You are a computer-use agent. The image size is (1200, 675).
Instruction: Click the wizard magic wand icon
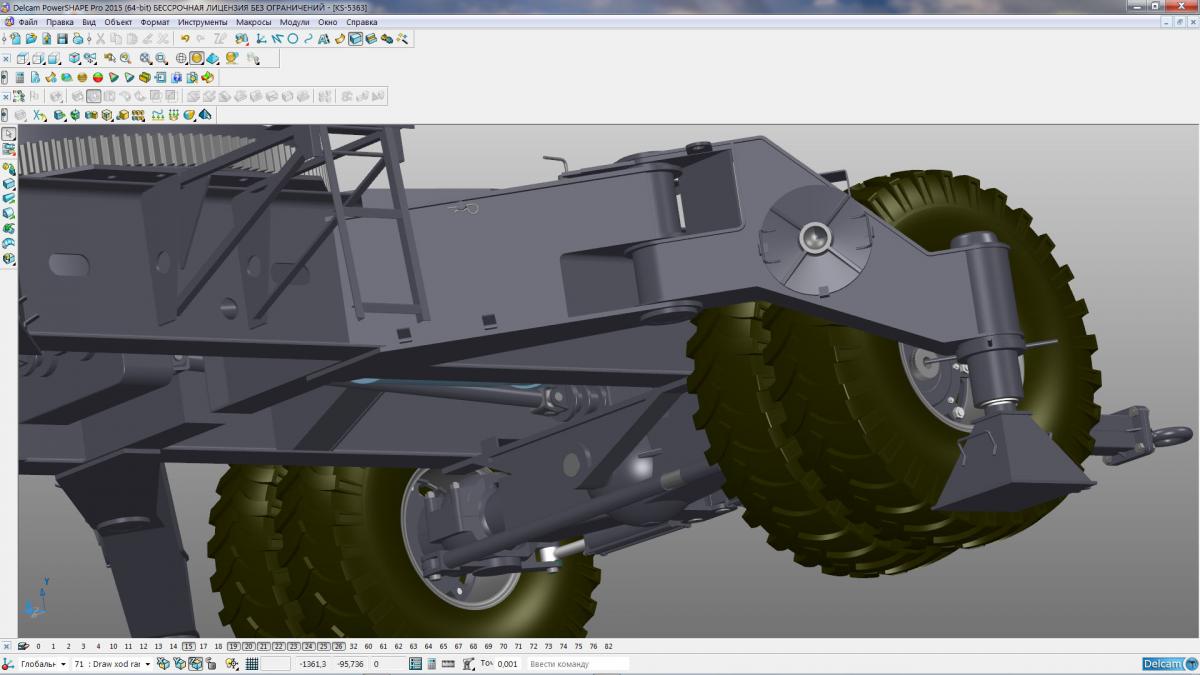(x=402, y=39)
